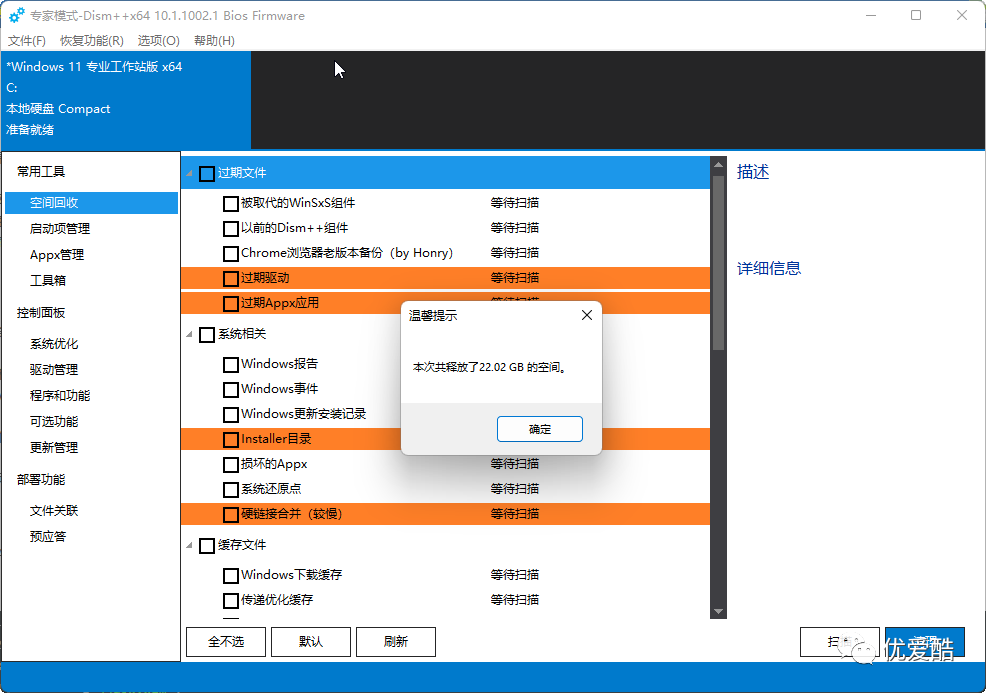Open the 帮助(H) menu
Image resolution: width=986 pixels, height=693 pixels.
(x=214, y=40)
